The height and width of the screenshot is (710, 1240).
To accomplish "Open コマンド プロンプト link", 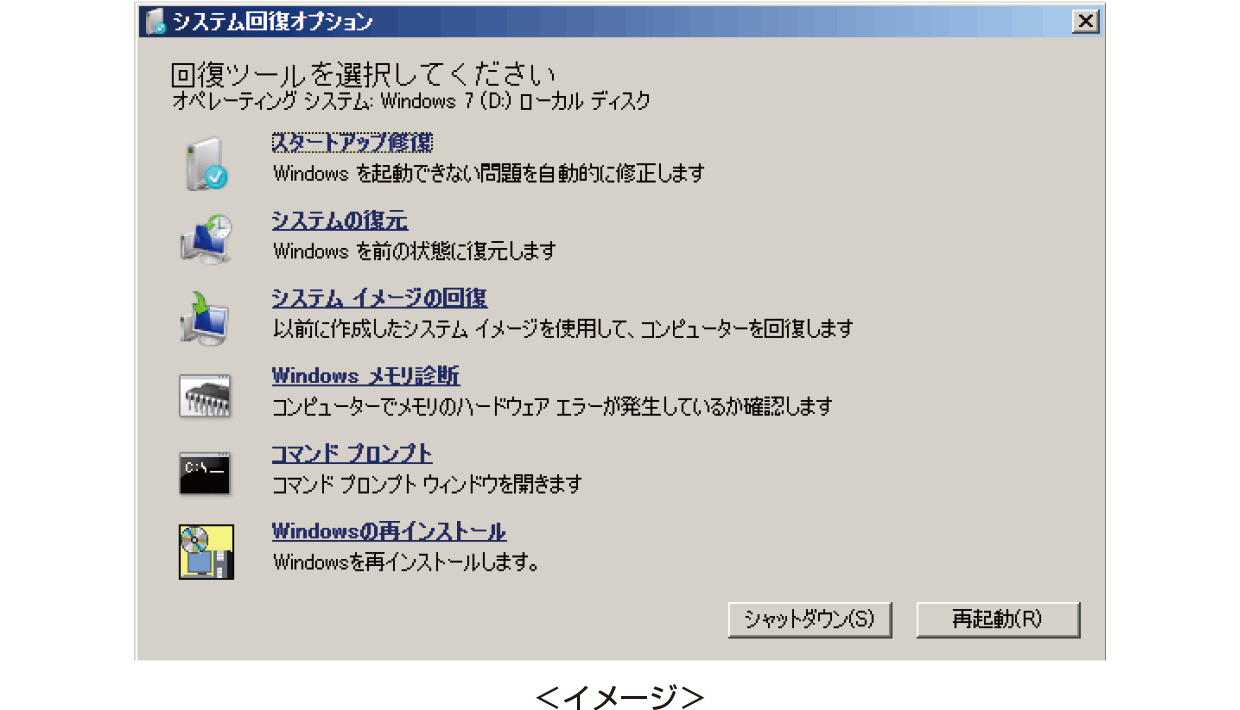I will (x=352, y=453).
